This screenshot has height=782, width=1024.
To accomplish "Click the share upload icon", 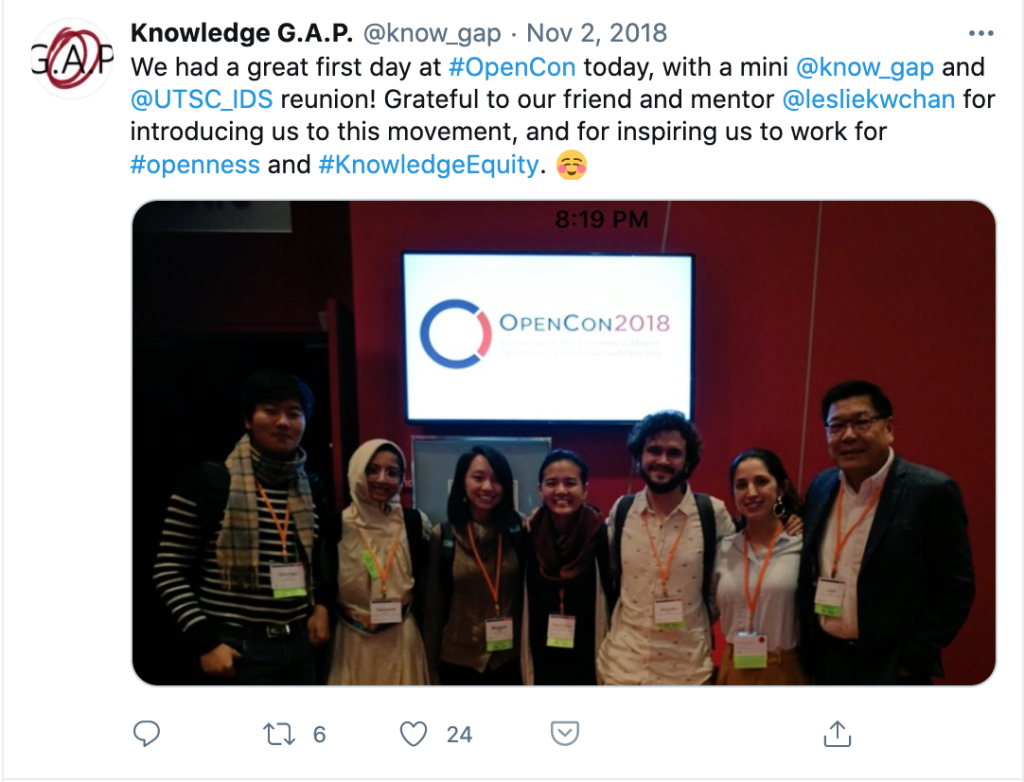I will click(x=837, y=734).
